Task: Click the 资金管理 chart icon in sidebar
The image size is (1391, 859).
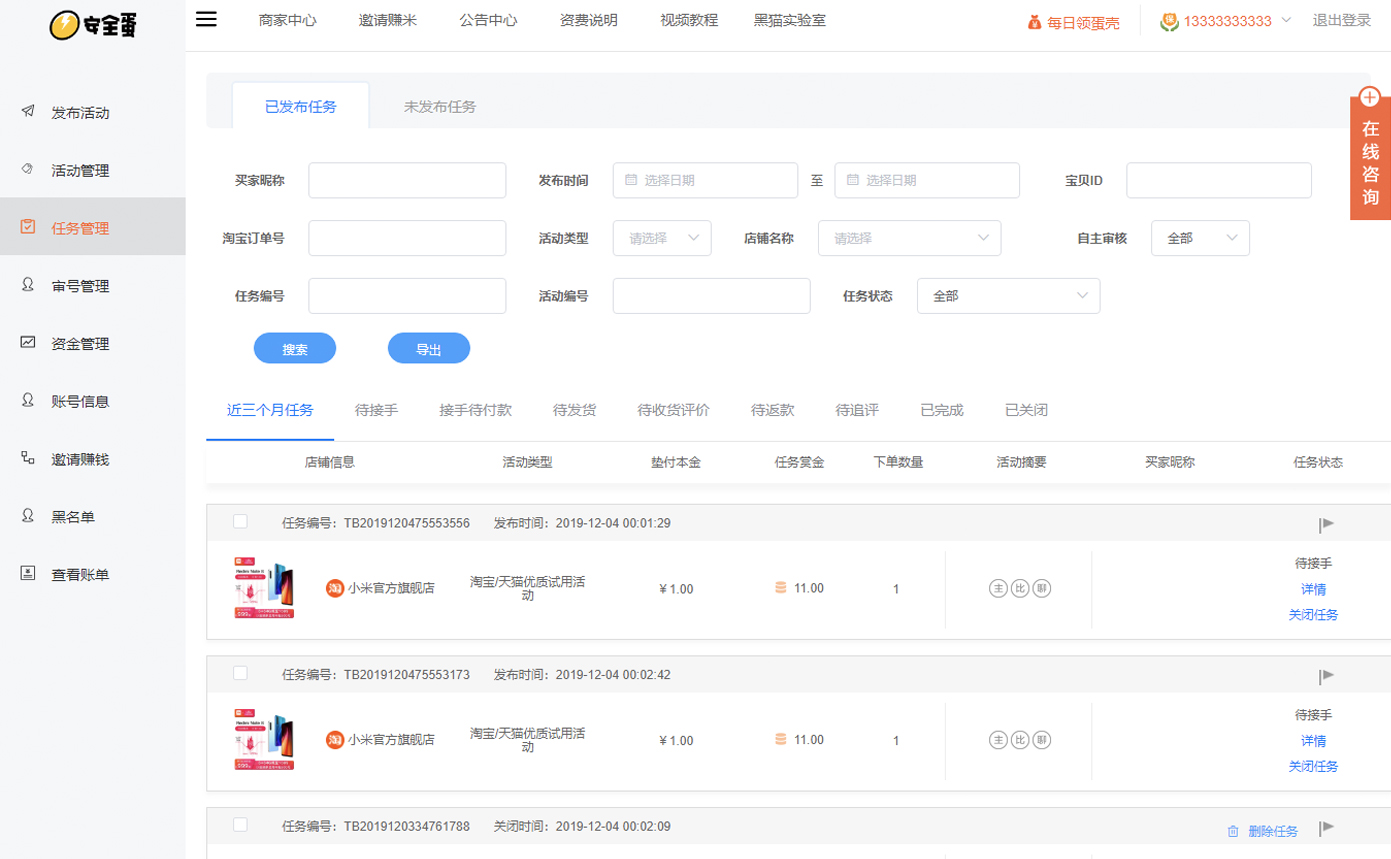Action: tap(28, 343)
